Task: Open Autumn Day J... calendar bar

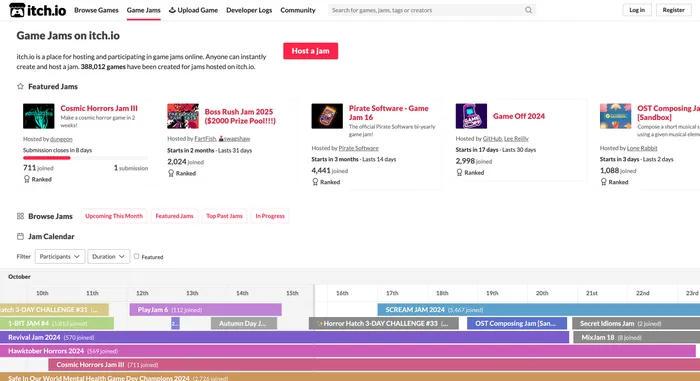Action: 244,323
